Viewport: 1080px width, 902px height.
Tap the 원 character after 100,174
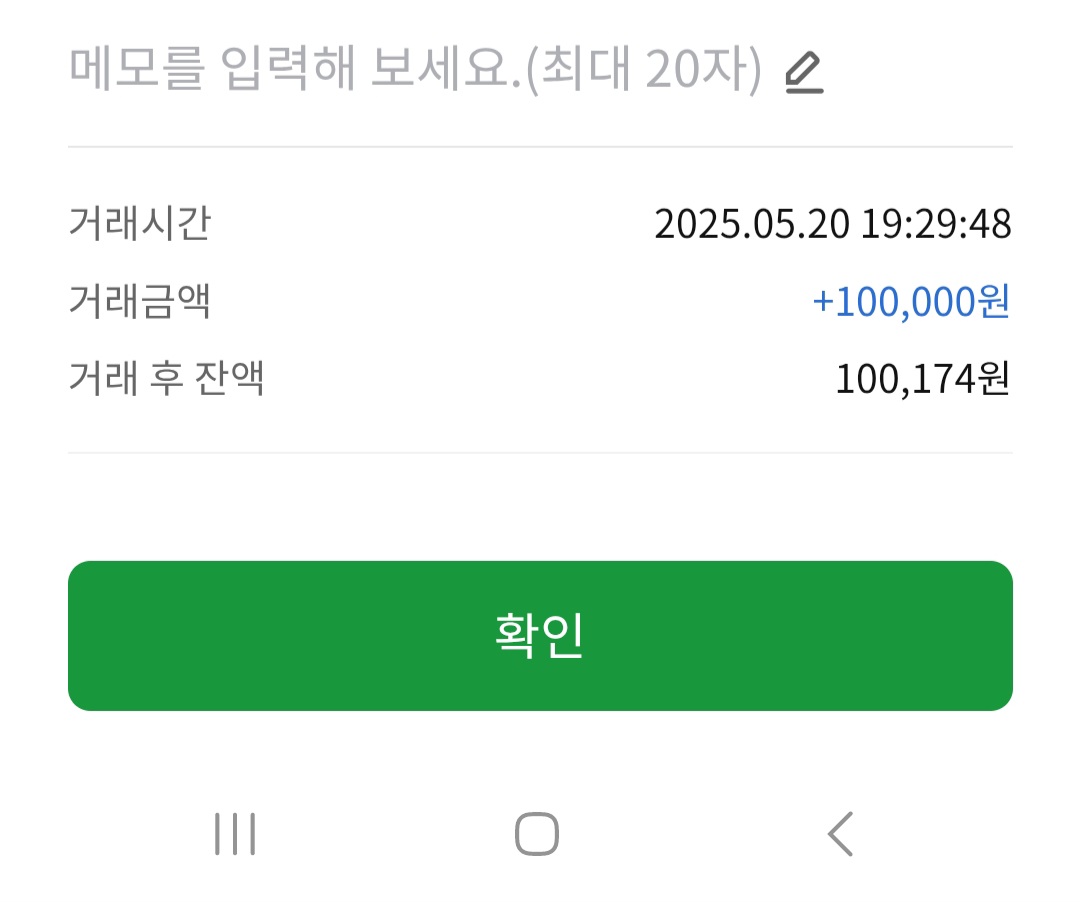(x=993, y=379)
